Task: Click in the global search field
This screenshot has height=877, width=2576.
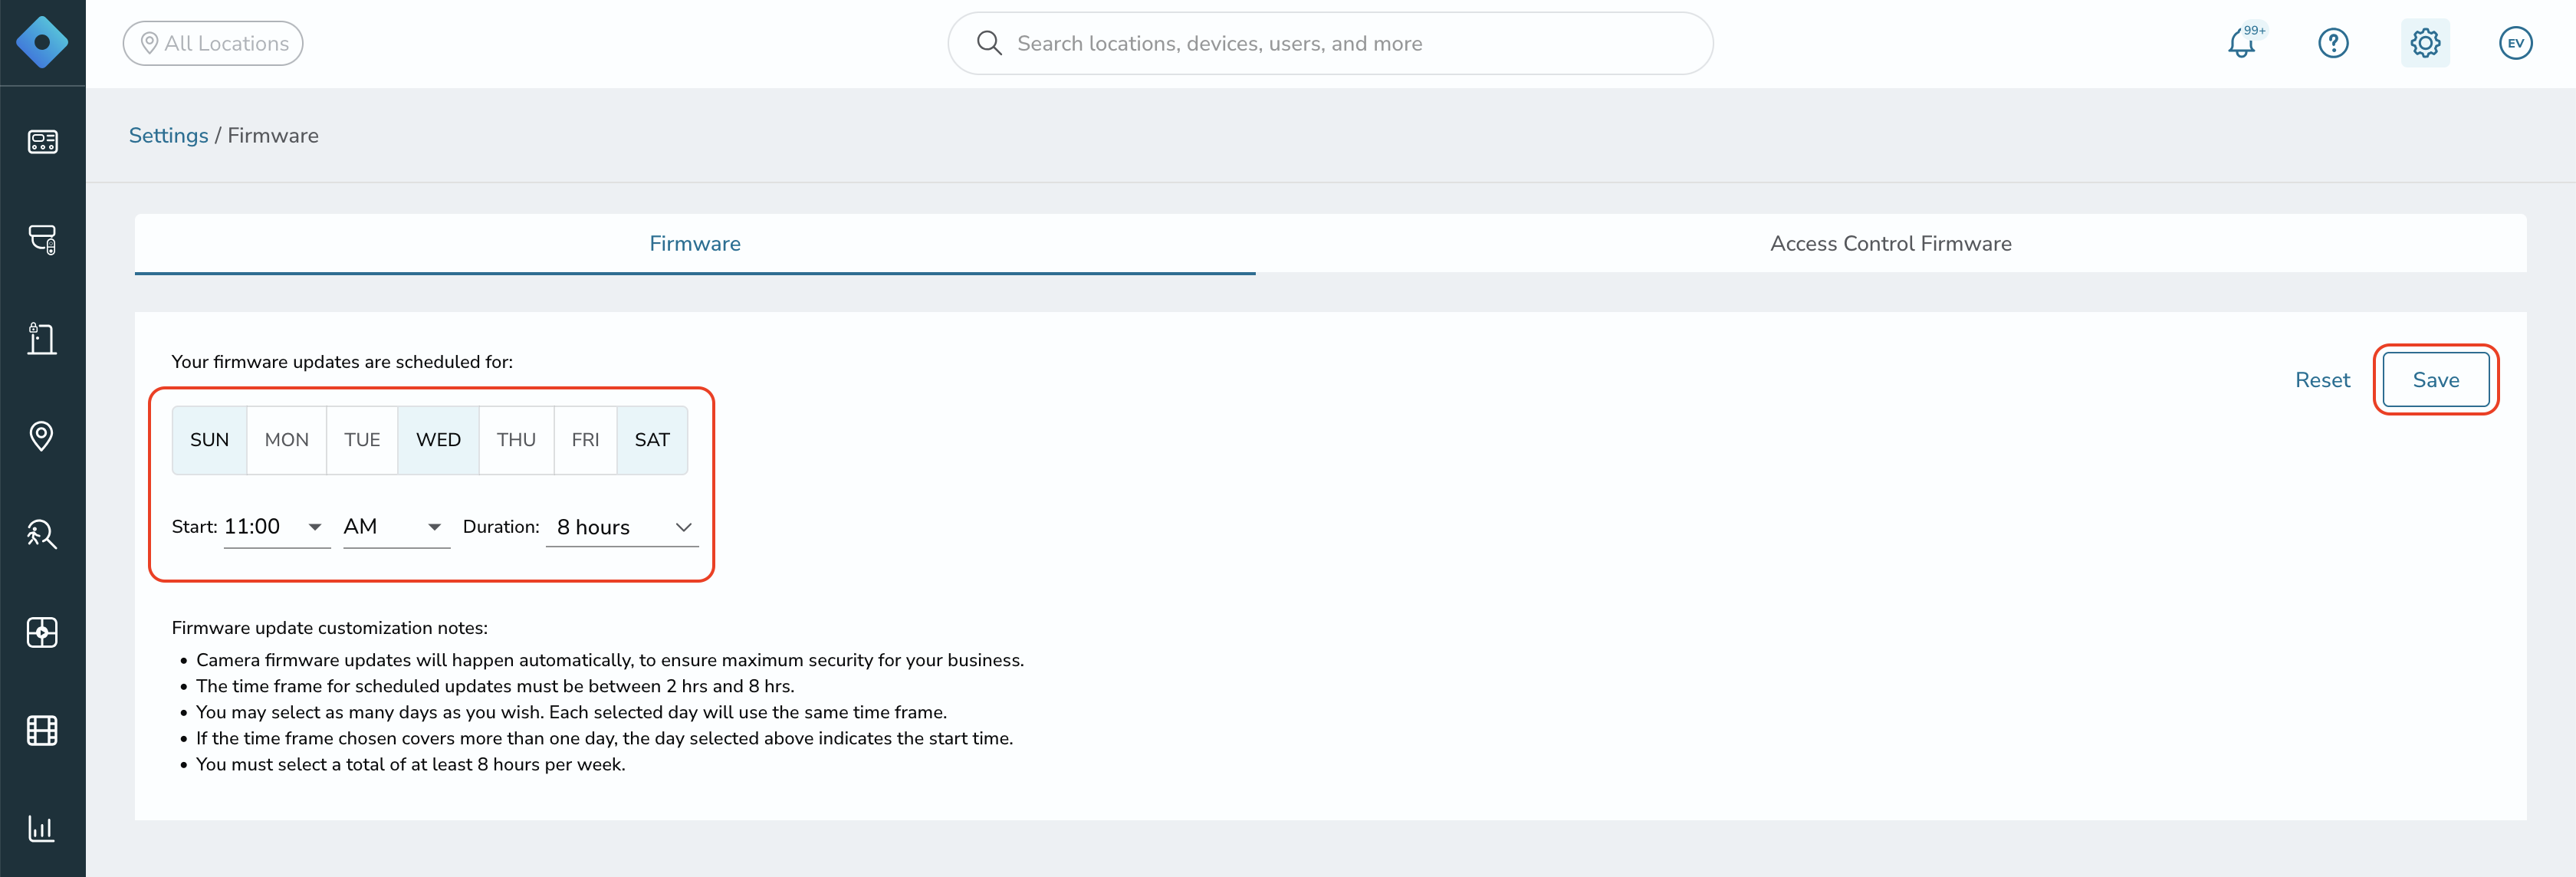Action: tap(1330, 43)
